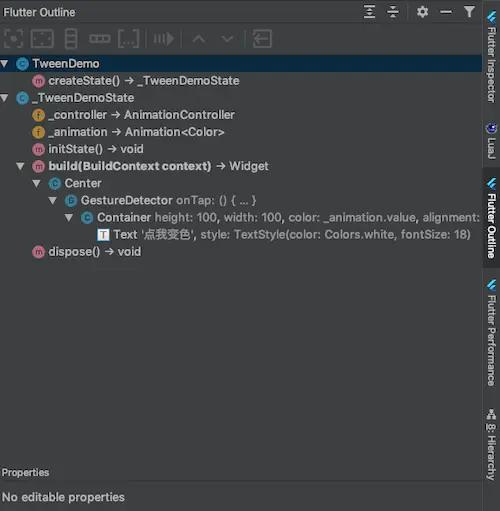
Task: Collapse the GestureDetector node
Action: (53, 200)
